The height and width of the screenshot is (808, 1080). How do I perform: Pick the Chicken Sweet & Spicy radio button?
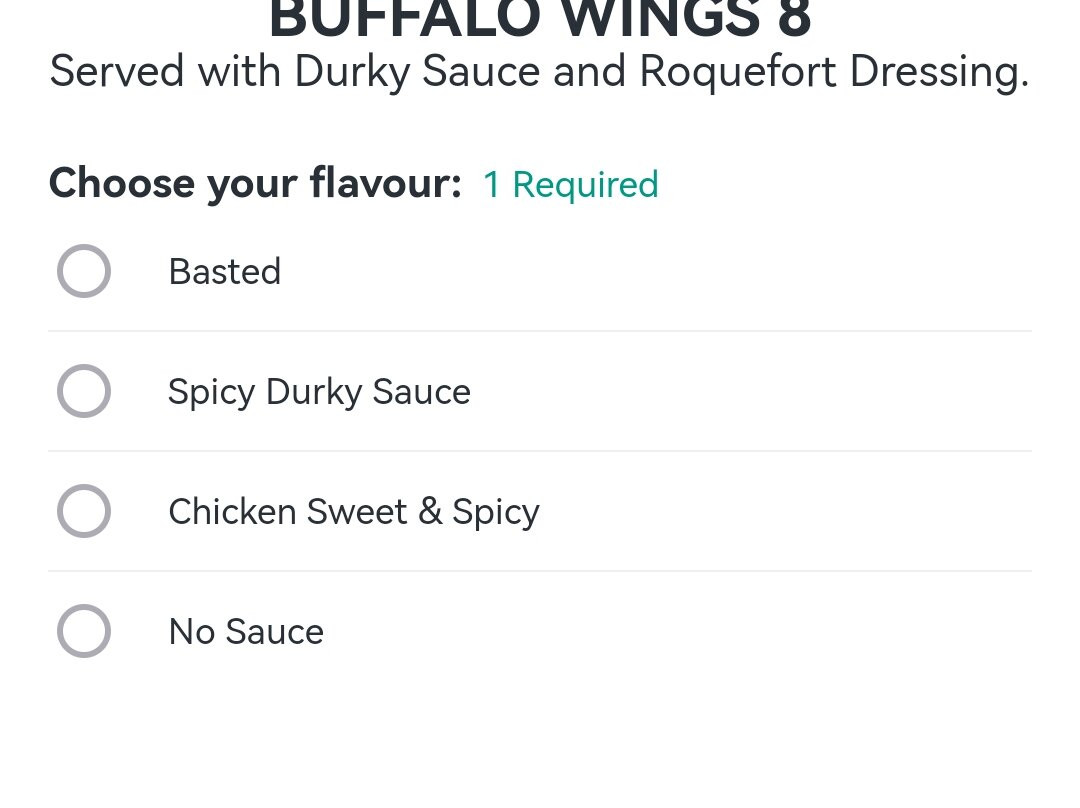click(x=84, y=511)
